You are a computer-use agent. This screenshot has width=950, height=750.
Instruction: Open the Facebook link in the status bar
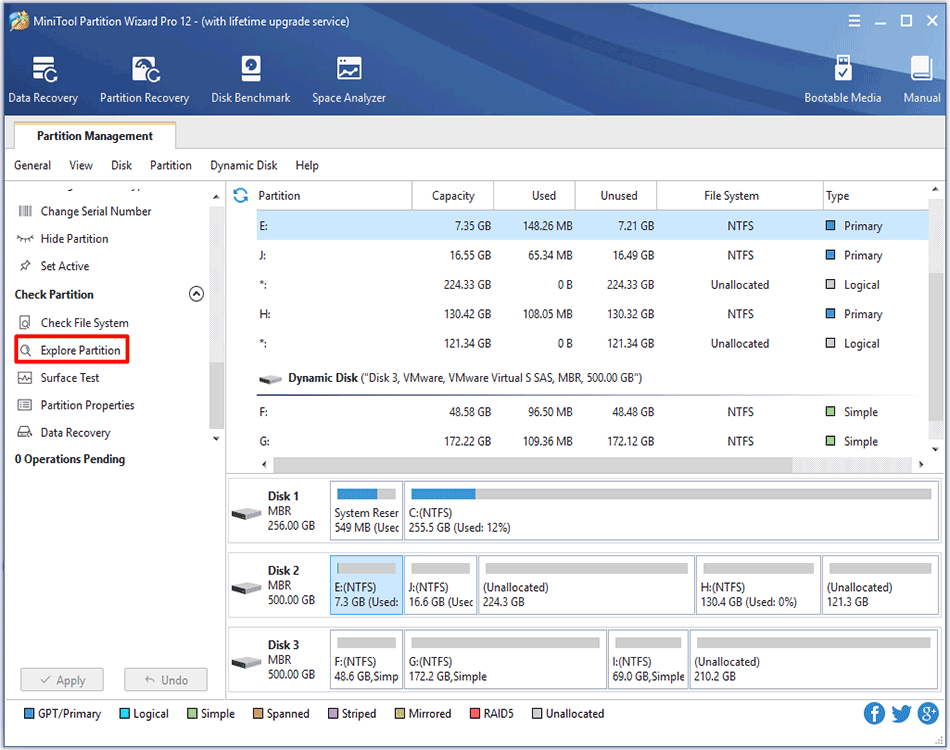[x=874, y=713]
